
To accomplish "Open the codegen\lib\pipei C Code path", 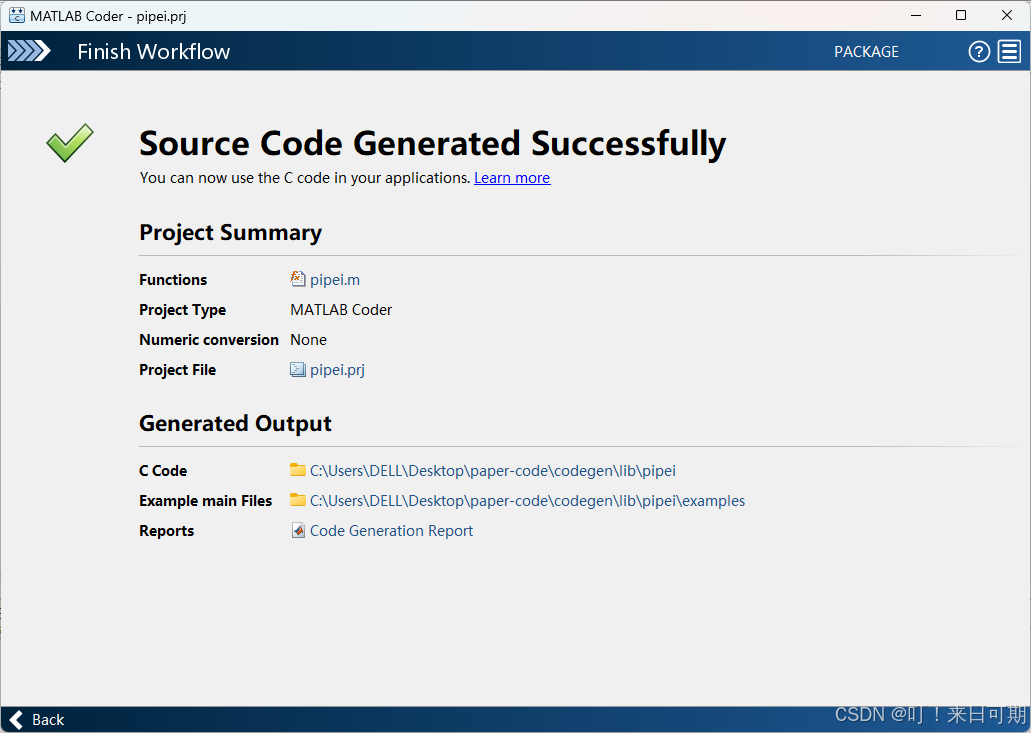I will (x=492, y=471).
